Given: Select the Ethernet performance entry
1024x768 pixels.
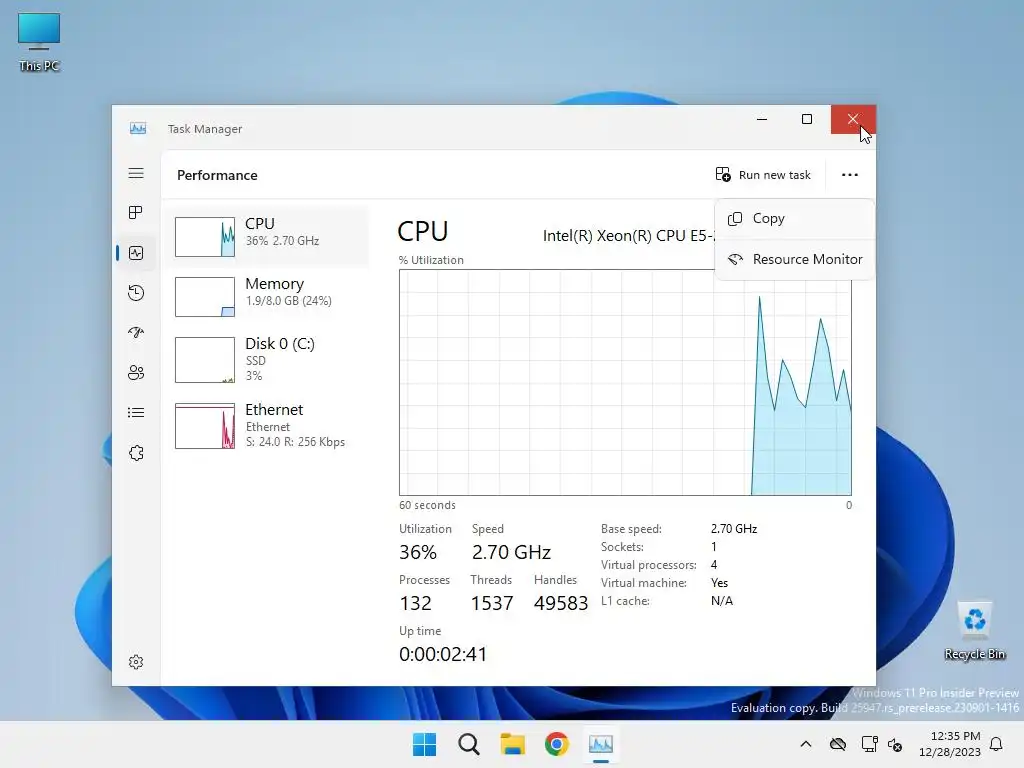Looking at the screenshot, I should [266, 426].
